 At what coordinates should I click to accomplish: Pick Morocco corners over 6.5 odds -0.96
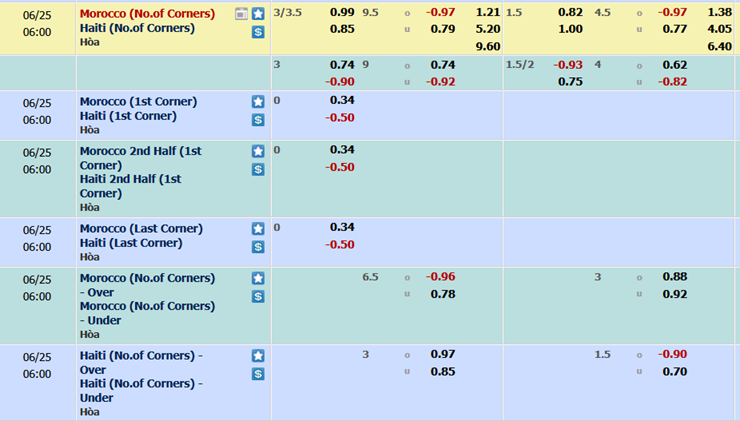(440, 277)
